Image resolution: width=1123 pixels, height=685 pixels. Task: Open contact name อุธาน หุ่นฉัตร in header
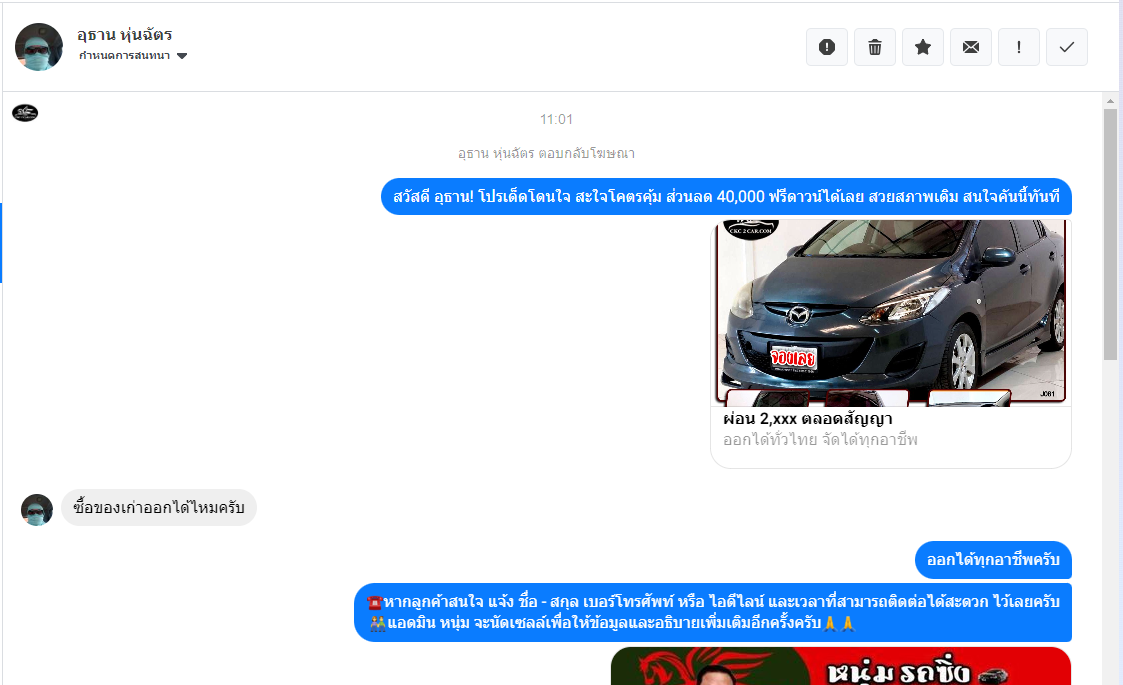(x=124, y=35)
